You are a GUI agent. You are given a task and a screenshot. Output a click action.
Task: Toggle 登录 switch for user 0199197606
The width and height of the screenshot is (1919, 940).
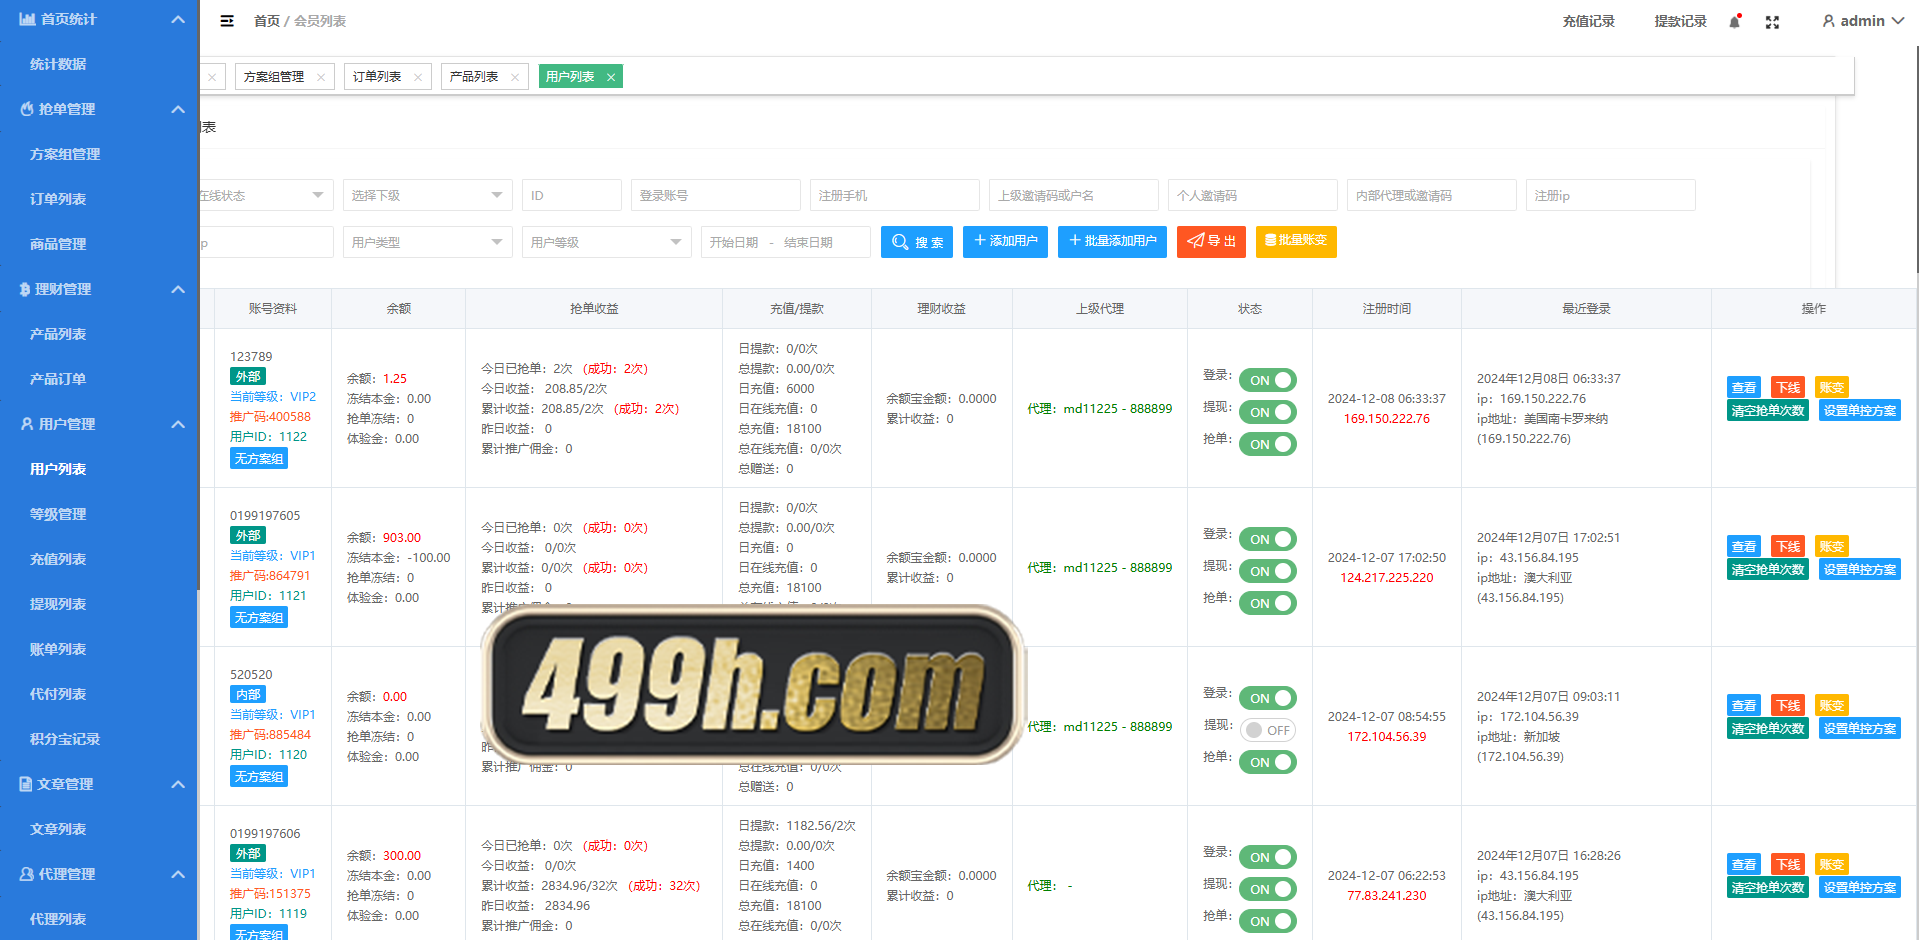[x=1268, y=857]
